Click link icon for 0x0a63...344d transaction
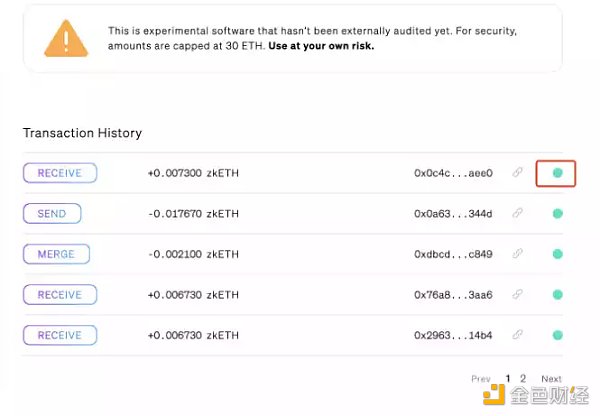 tap(517, 213)
